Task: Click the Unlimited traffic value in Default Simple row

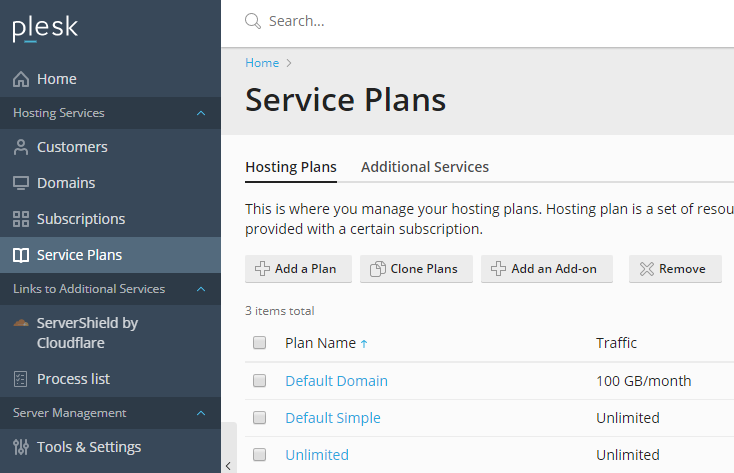Action: click(628, 418)
